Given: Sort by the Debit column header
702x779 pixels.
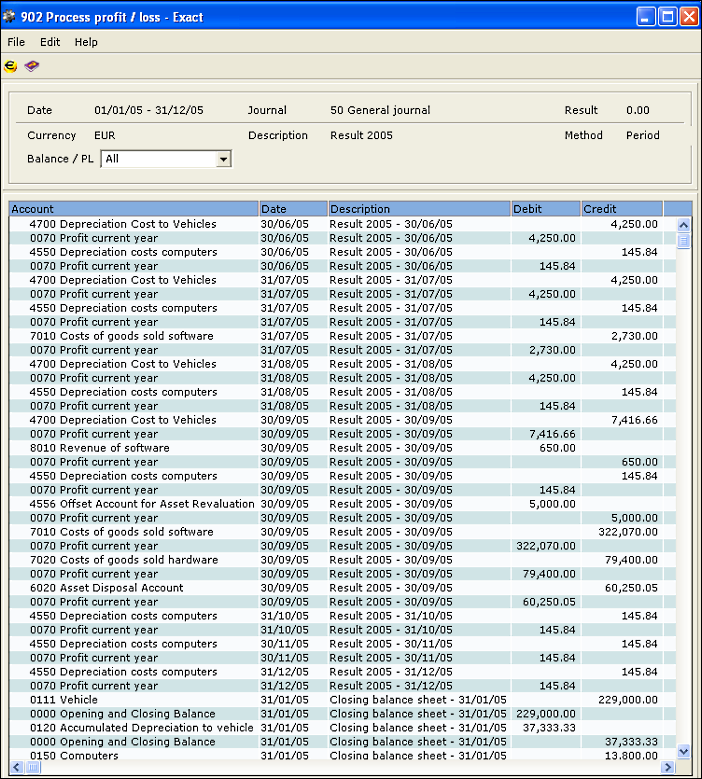Looking at the screenshot, I should [546, 209].
